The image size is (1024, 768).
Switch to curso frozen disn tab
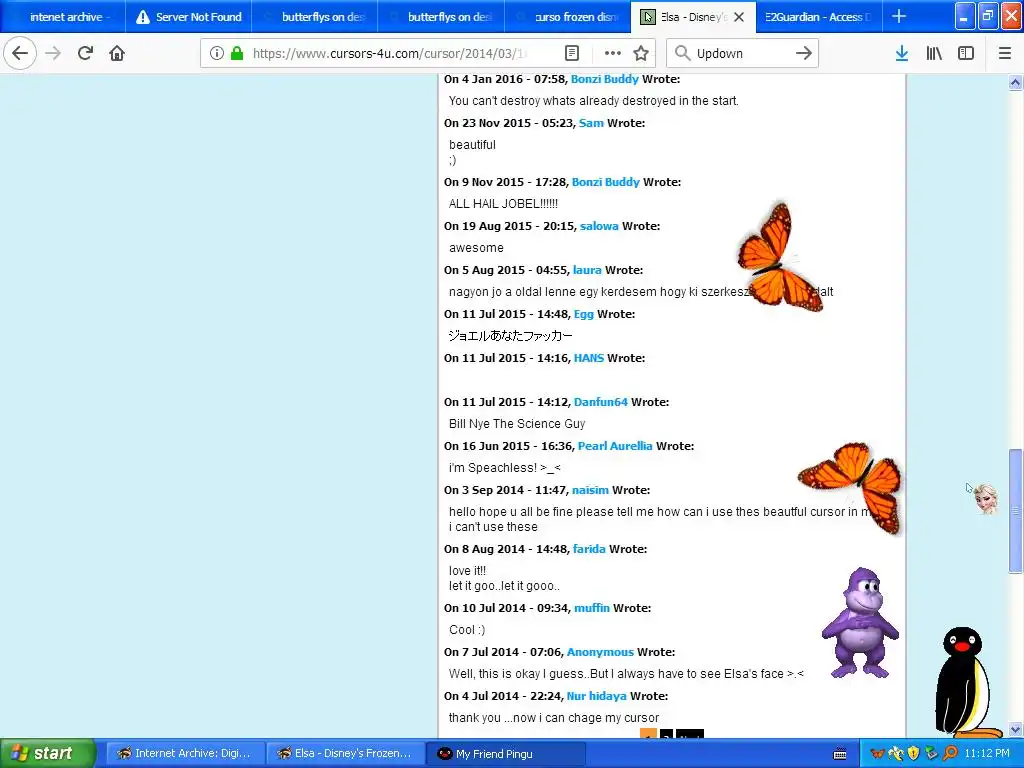(x=567, y=17)
